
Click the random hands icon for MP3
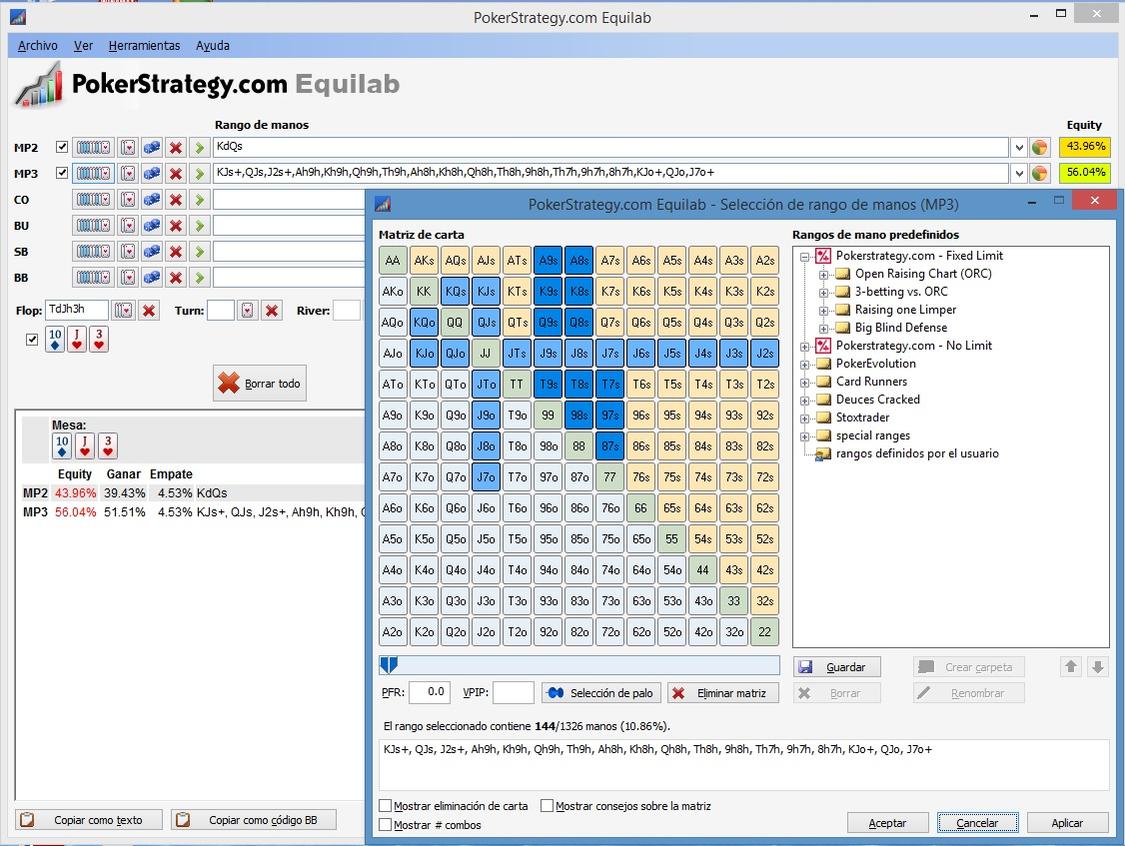[151, 174]
